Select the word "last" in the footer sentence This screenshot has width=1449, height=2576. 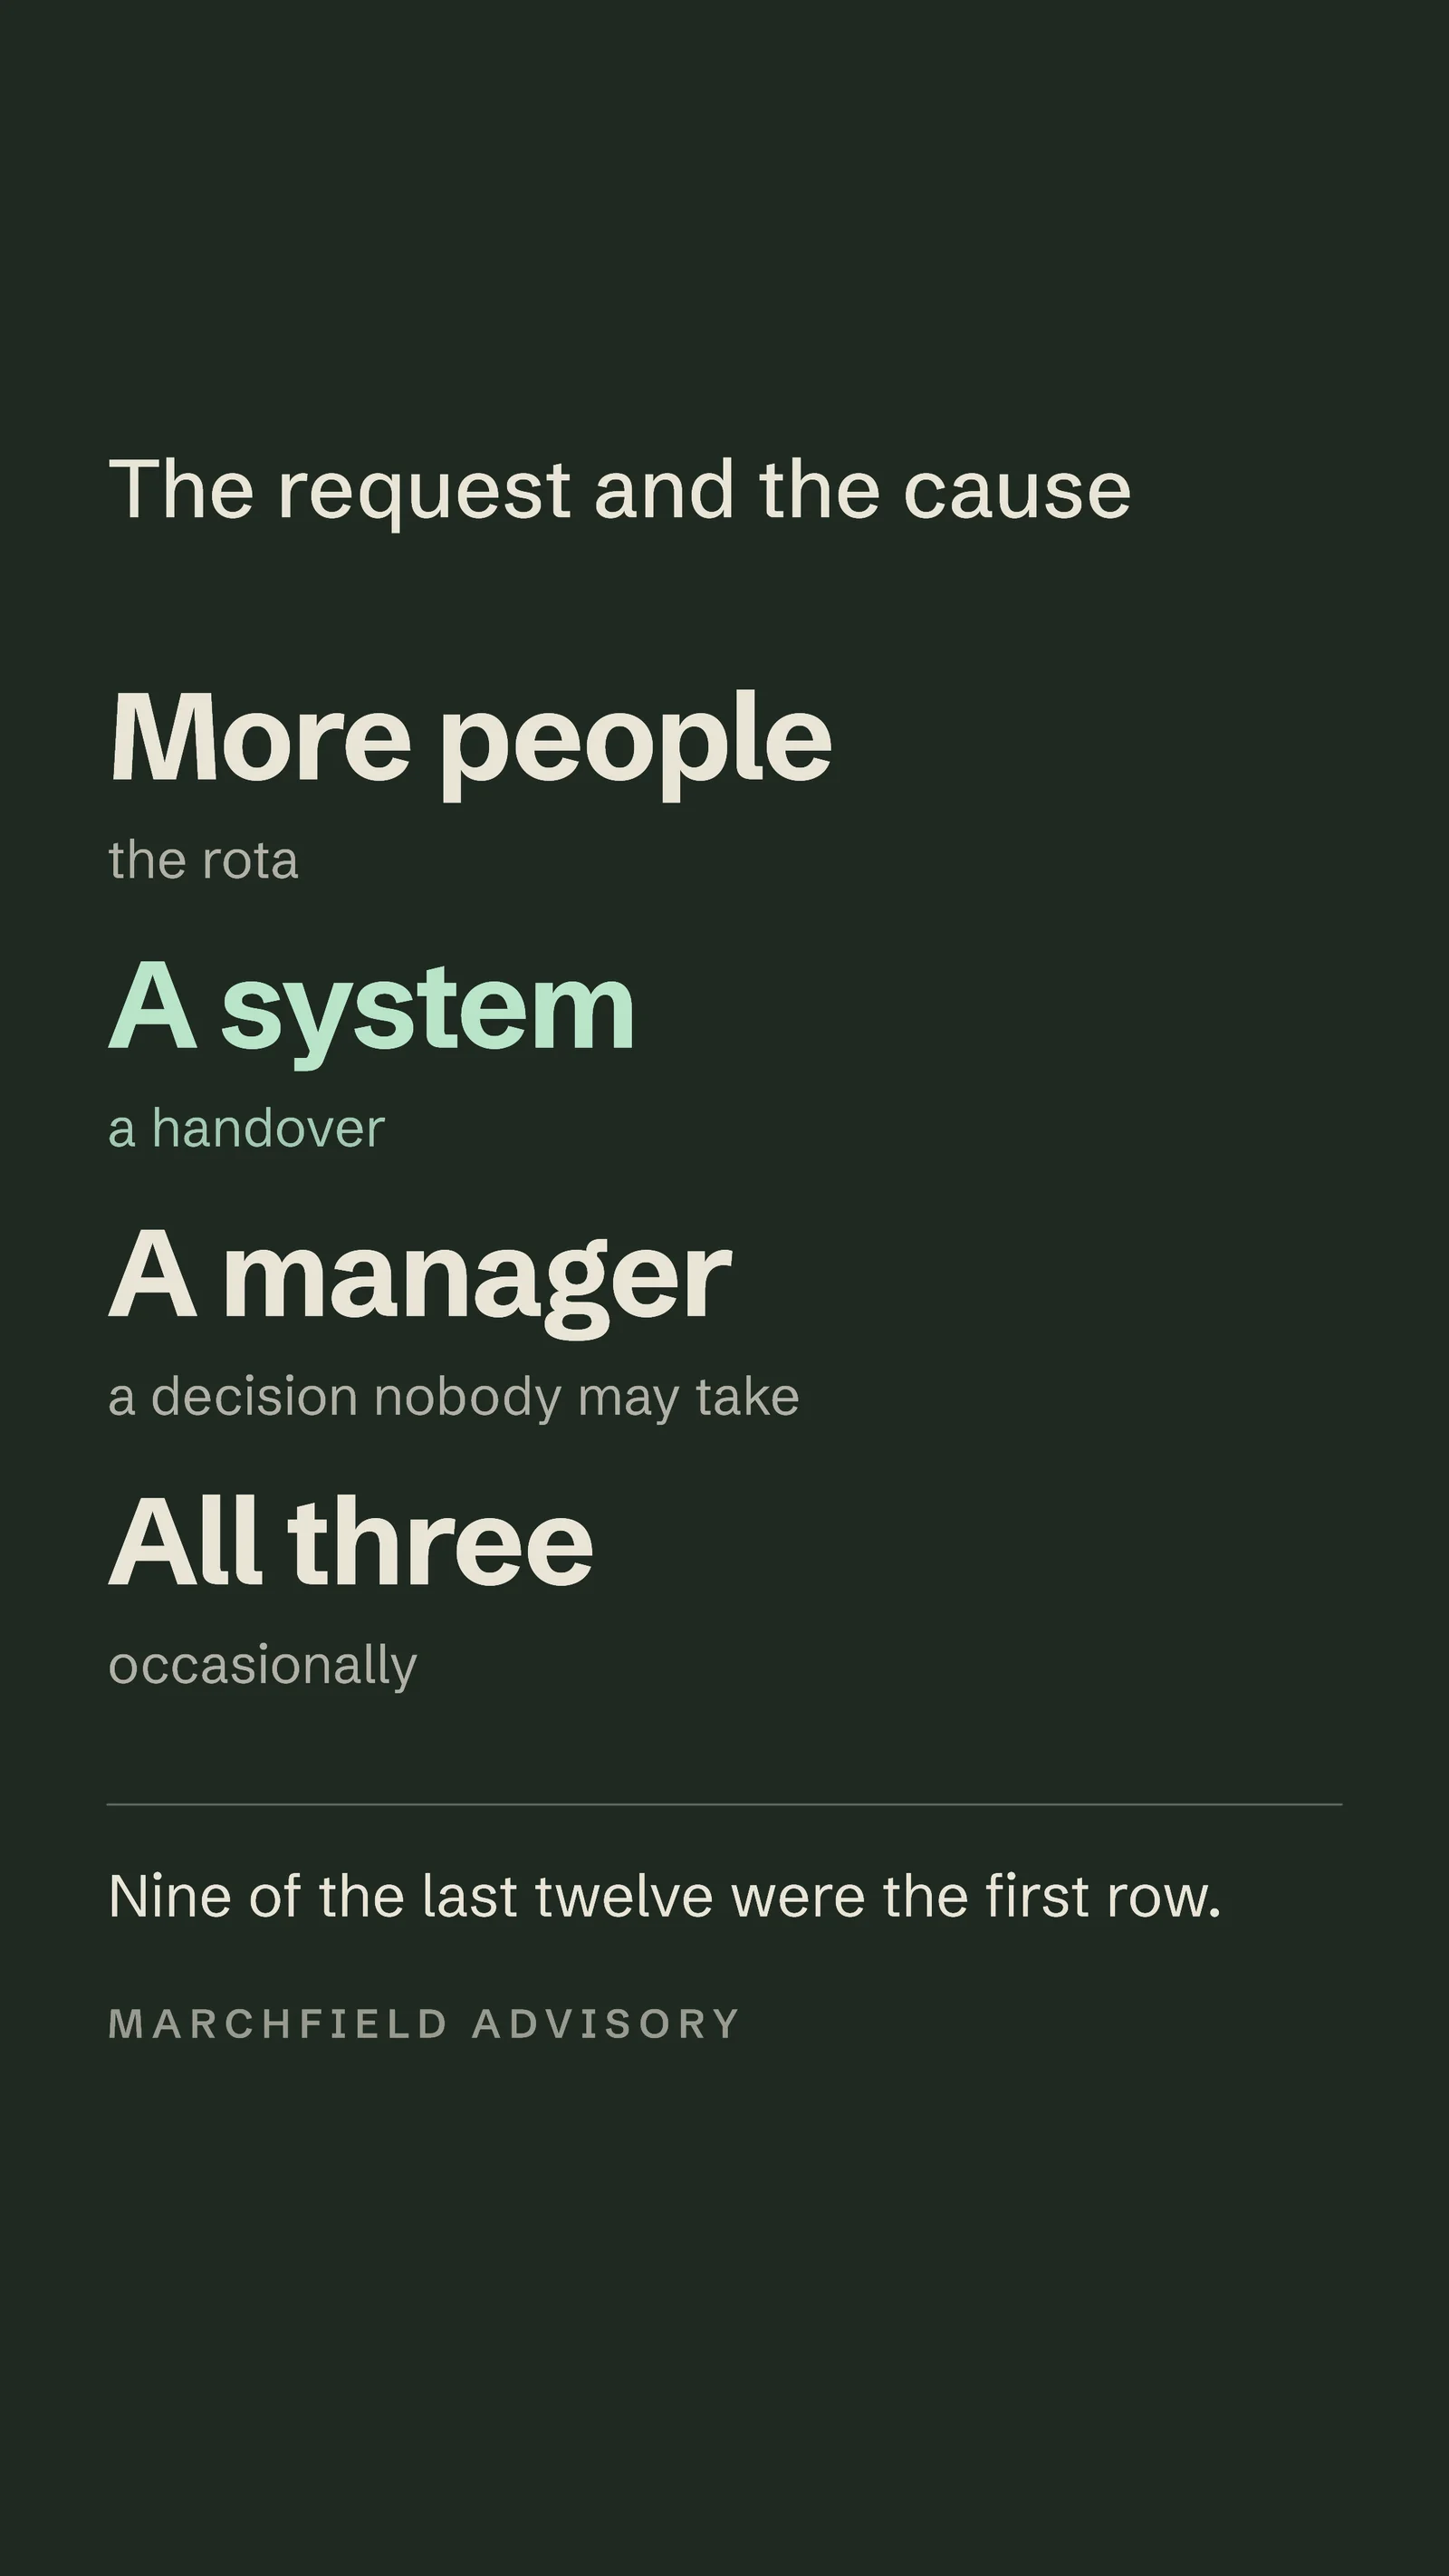coord(469,1896)
